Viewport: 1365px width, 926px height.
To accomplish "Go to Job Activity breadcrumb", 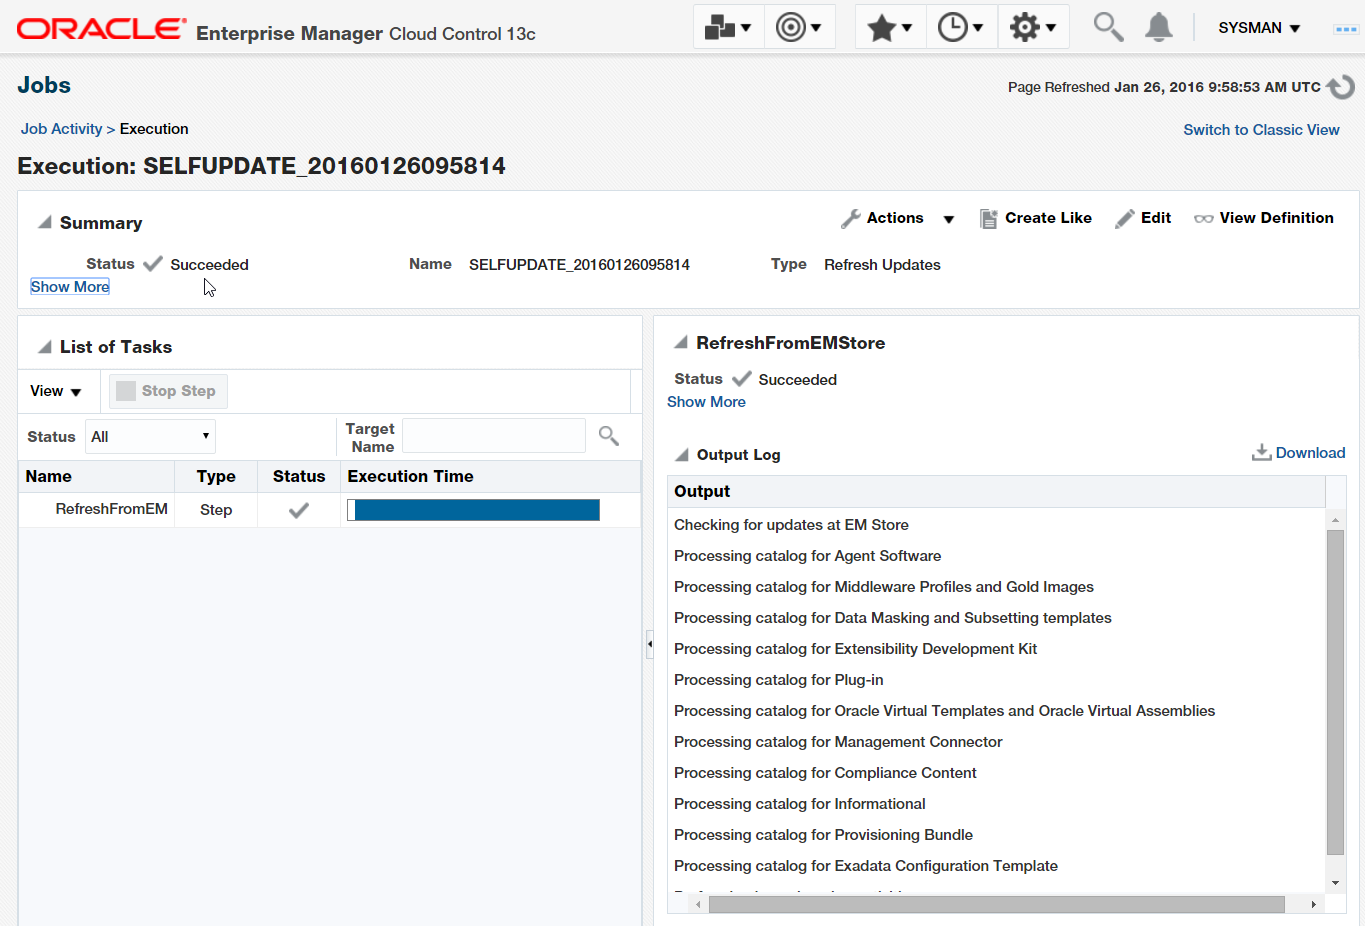I will 61,129.
